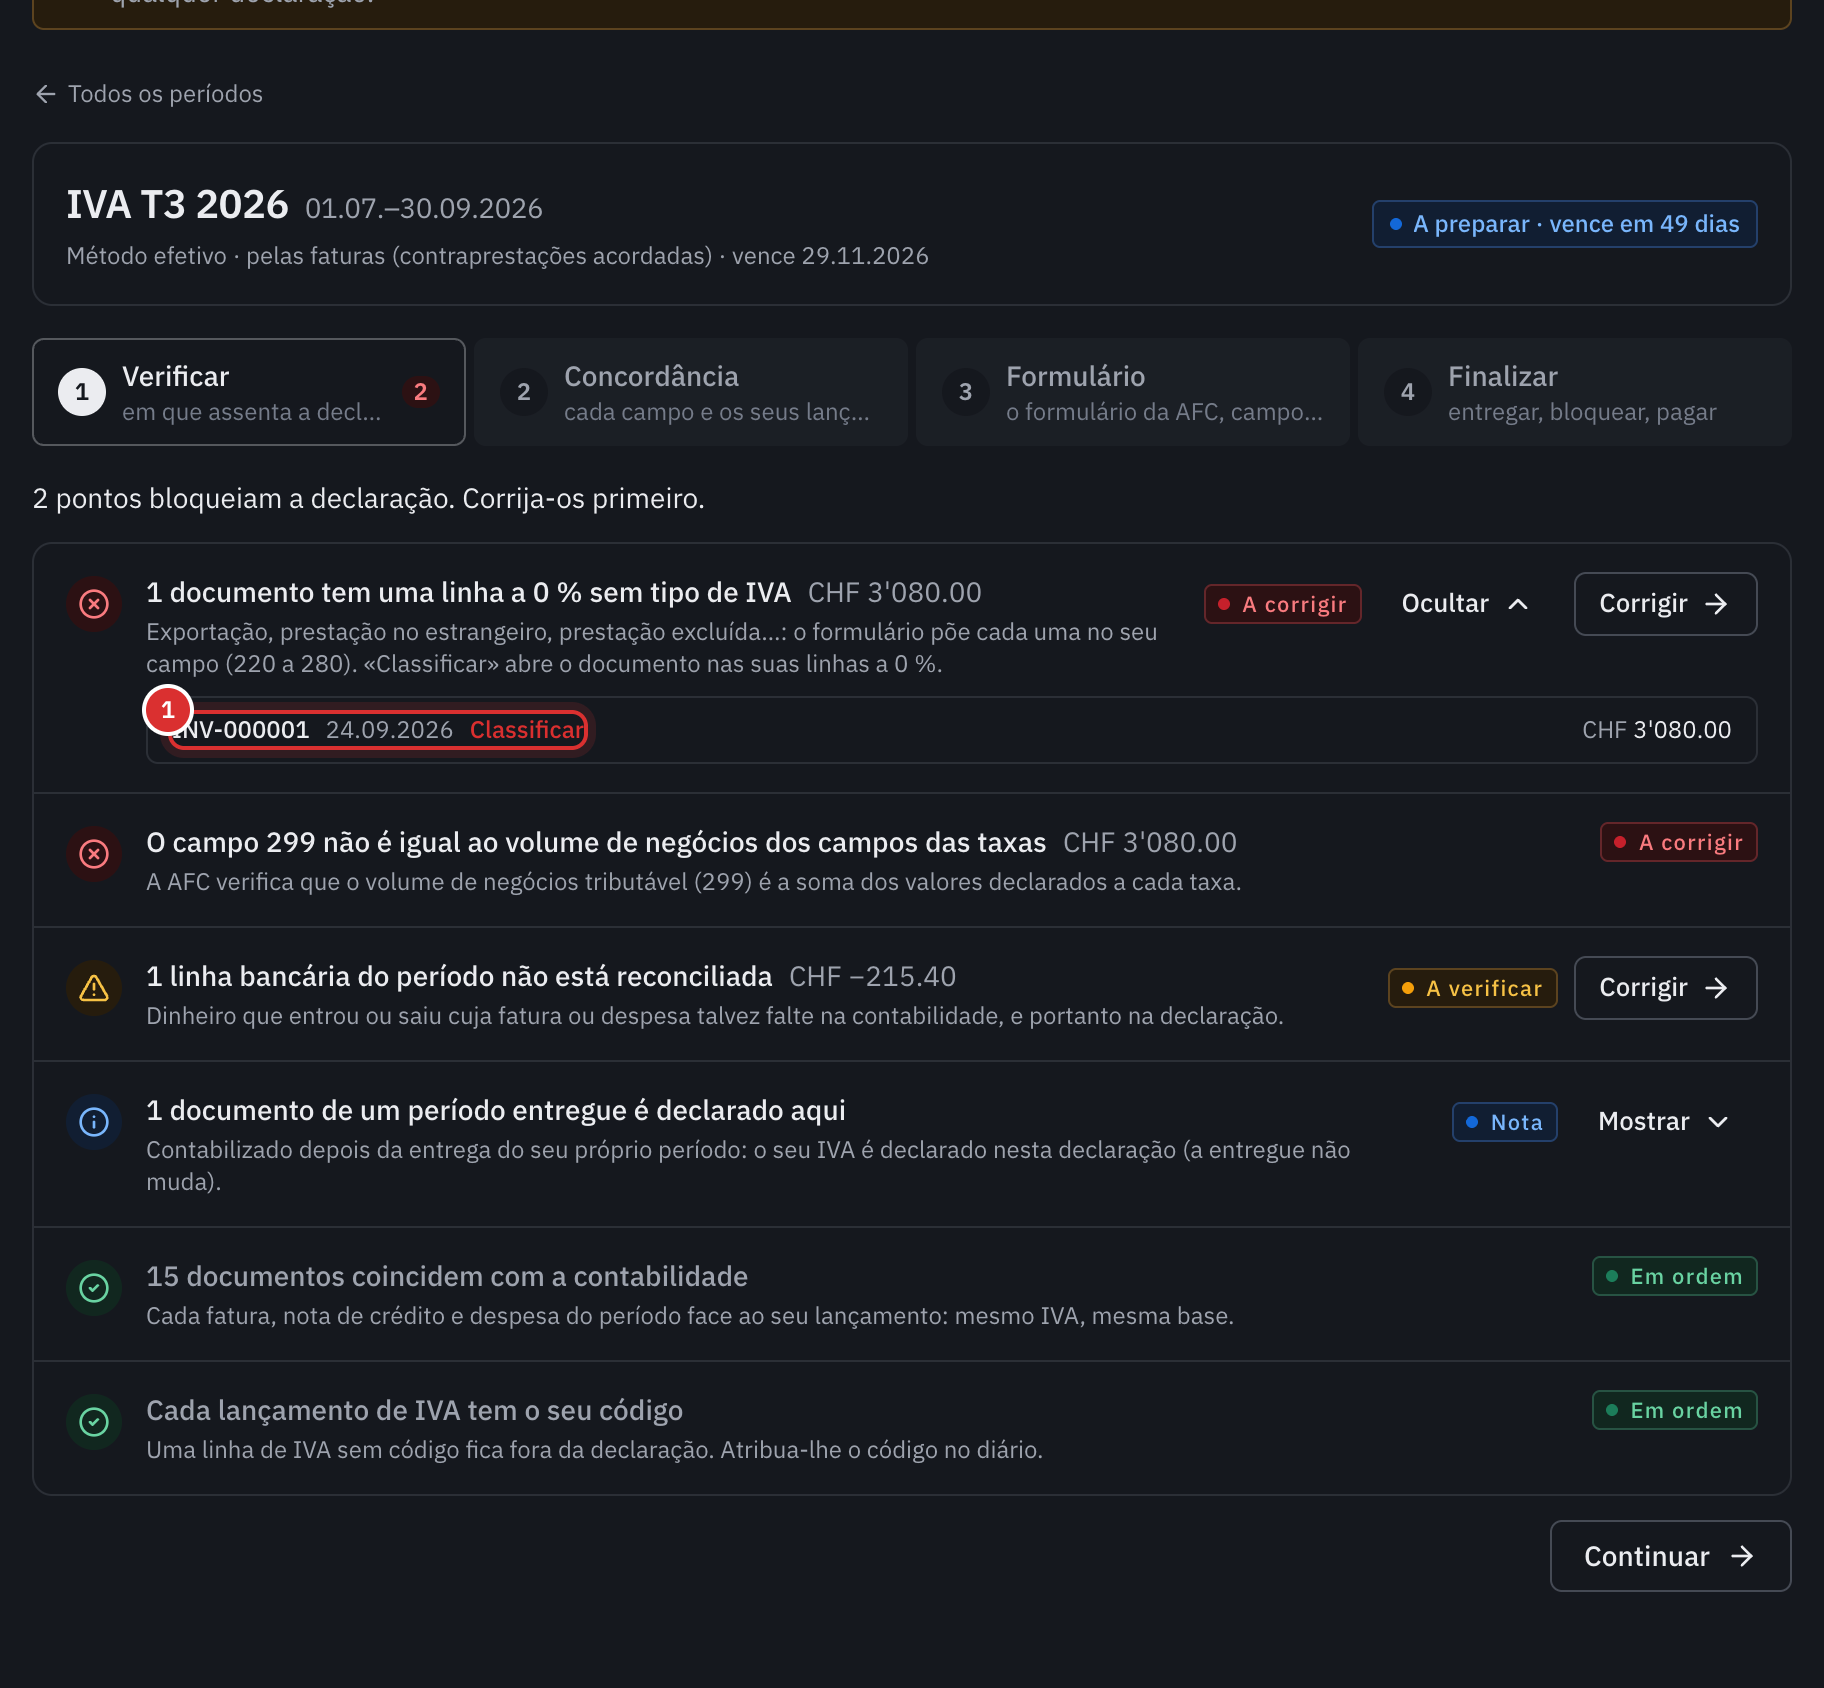The height and width of the screenshot is (1688, 1824).
Task: Click the Continuar button
Action: tap(1670, 1556)
